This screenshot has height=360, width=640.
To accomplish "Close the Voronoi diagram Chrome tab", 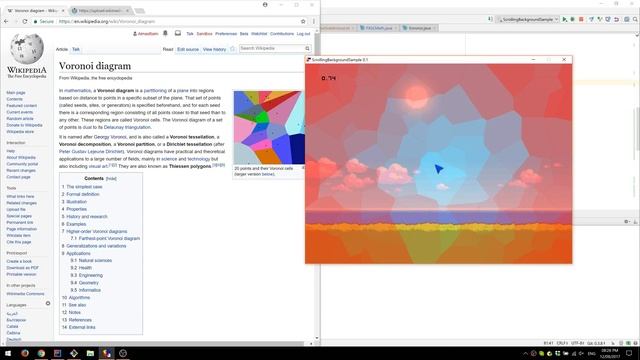I will click(x=63, y=11).
